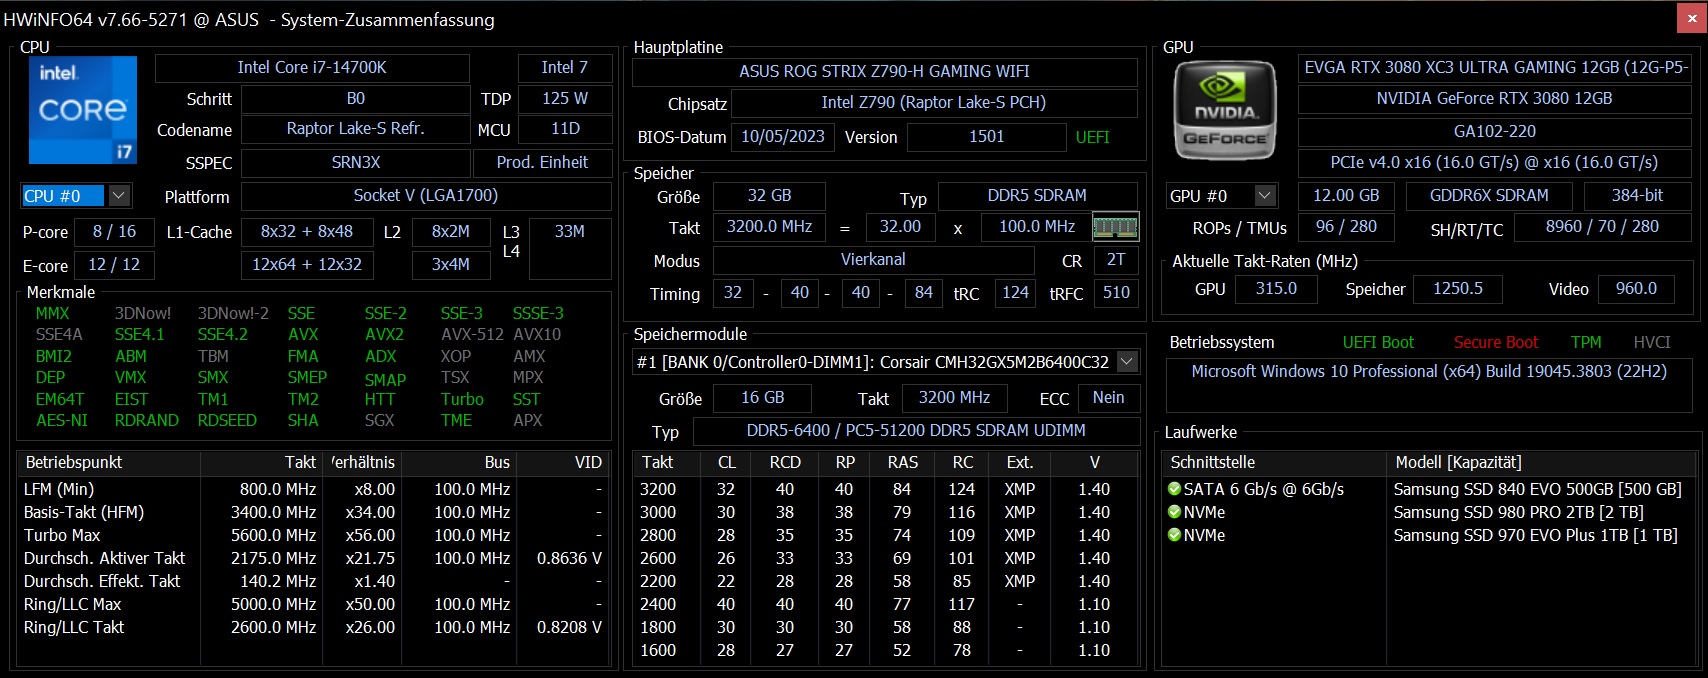
Task: Select the Codename field Raptor Lake-S Refr.
Action: [356, 129]
